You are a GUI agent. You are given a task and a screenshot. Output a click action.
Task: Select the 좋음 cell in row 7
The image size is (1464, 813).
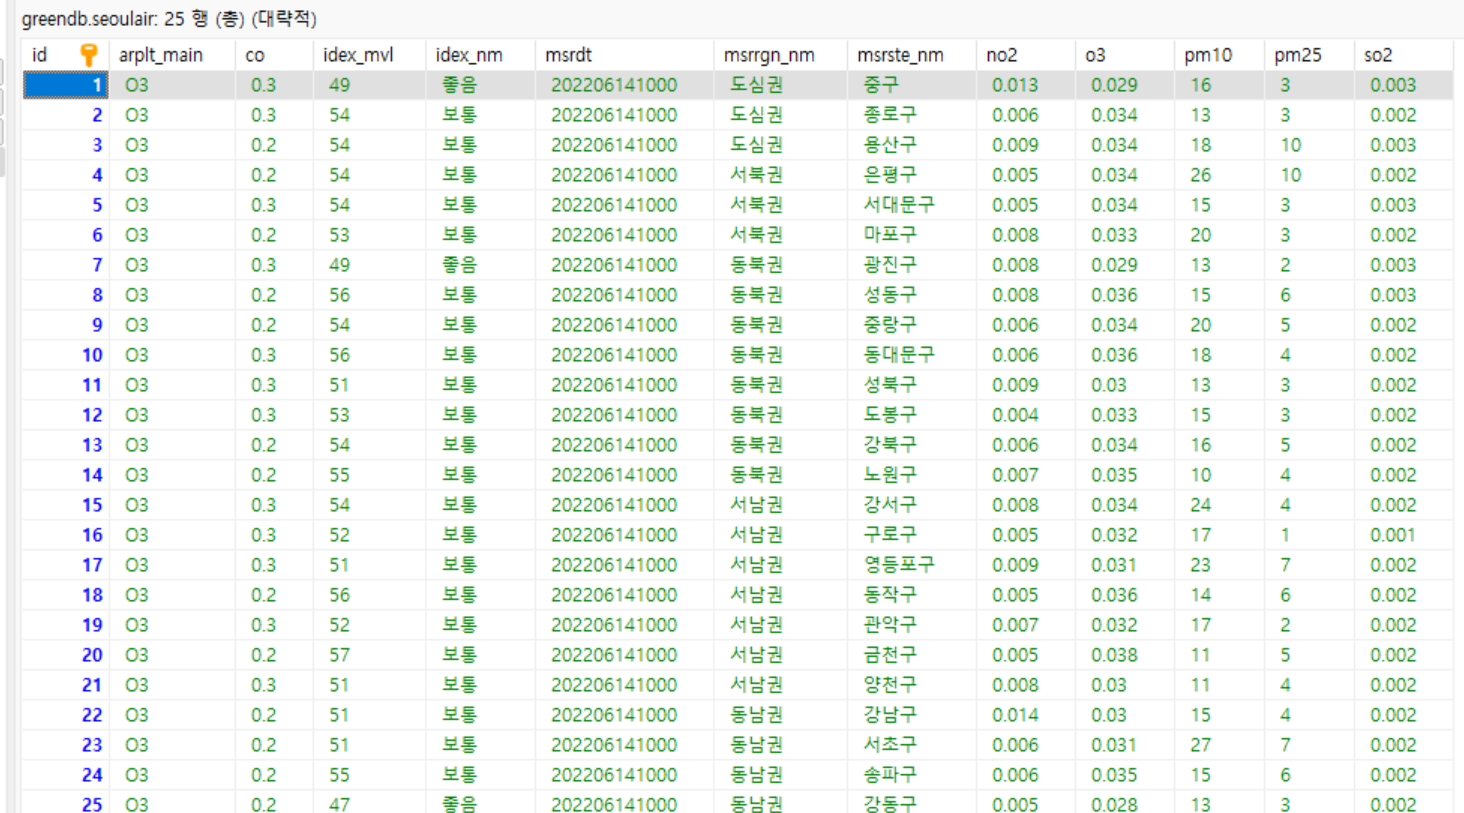coord(459,265)
